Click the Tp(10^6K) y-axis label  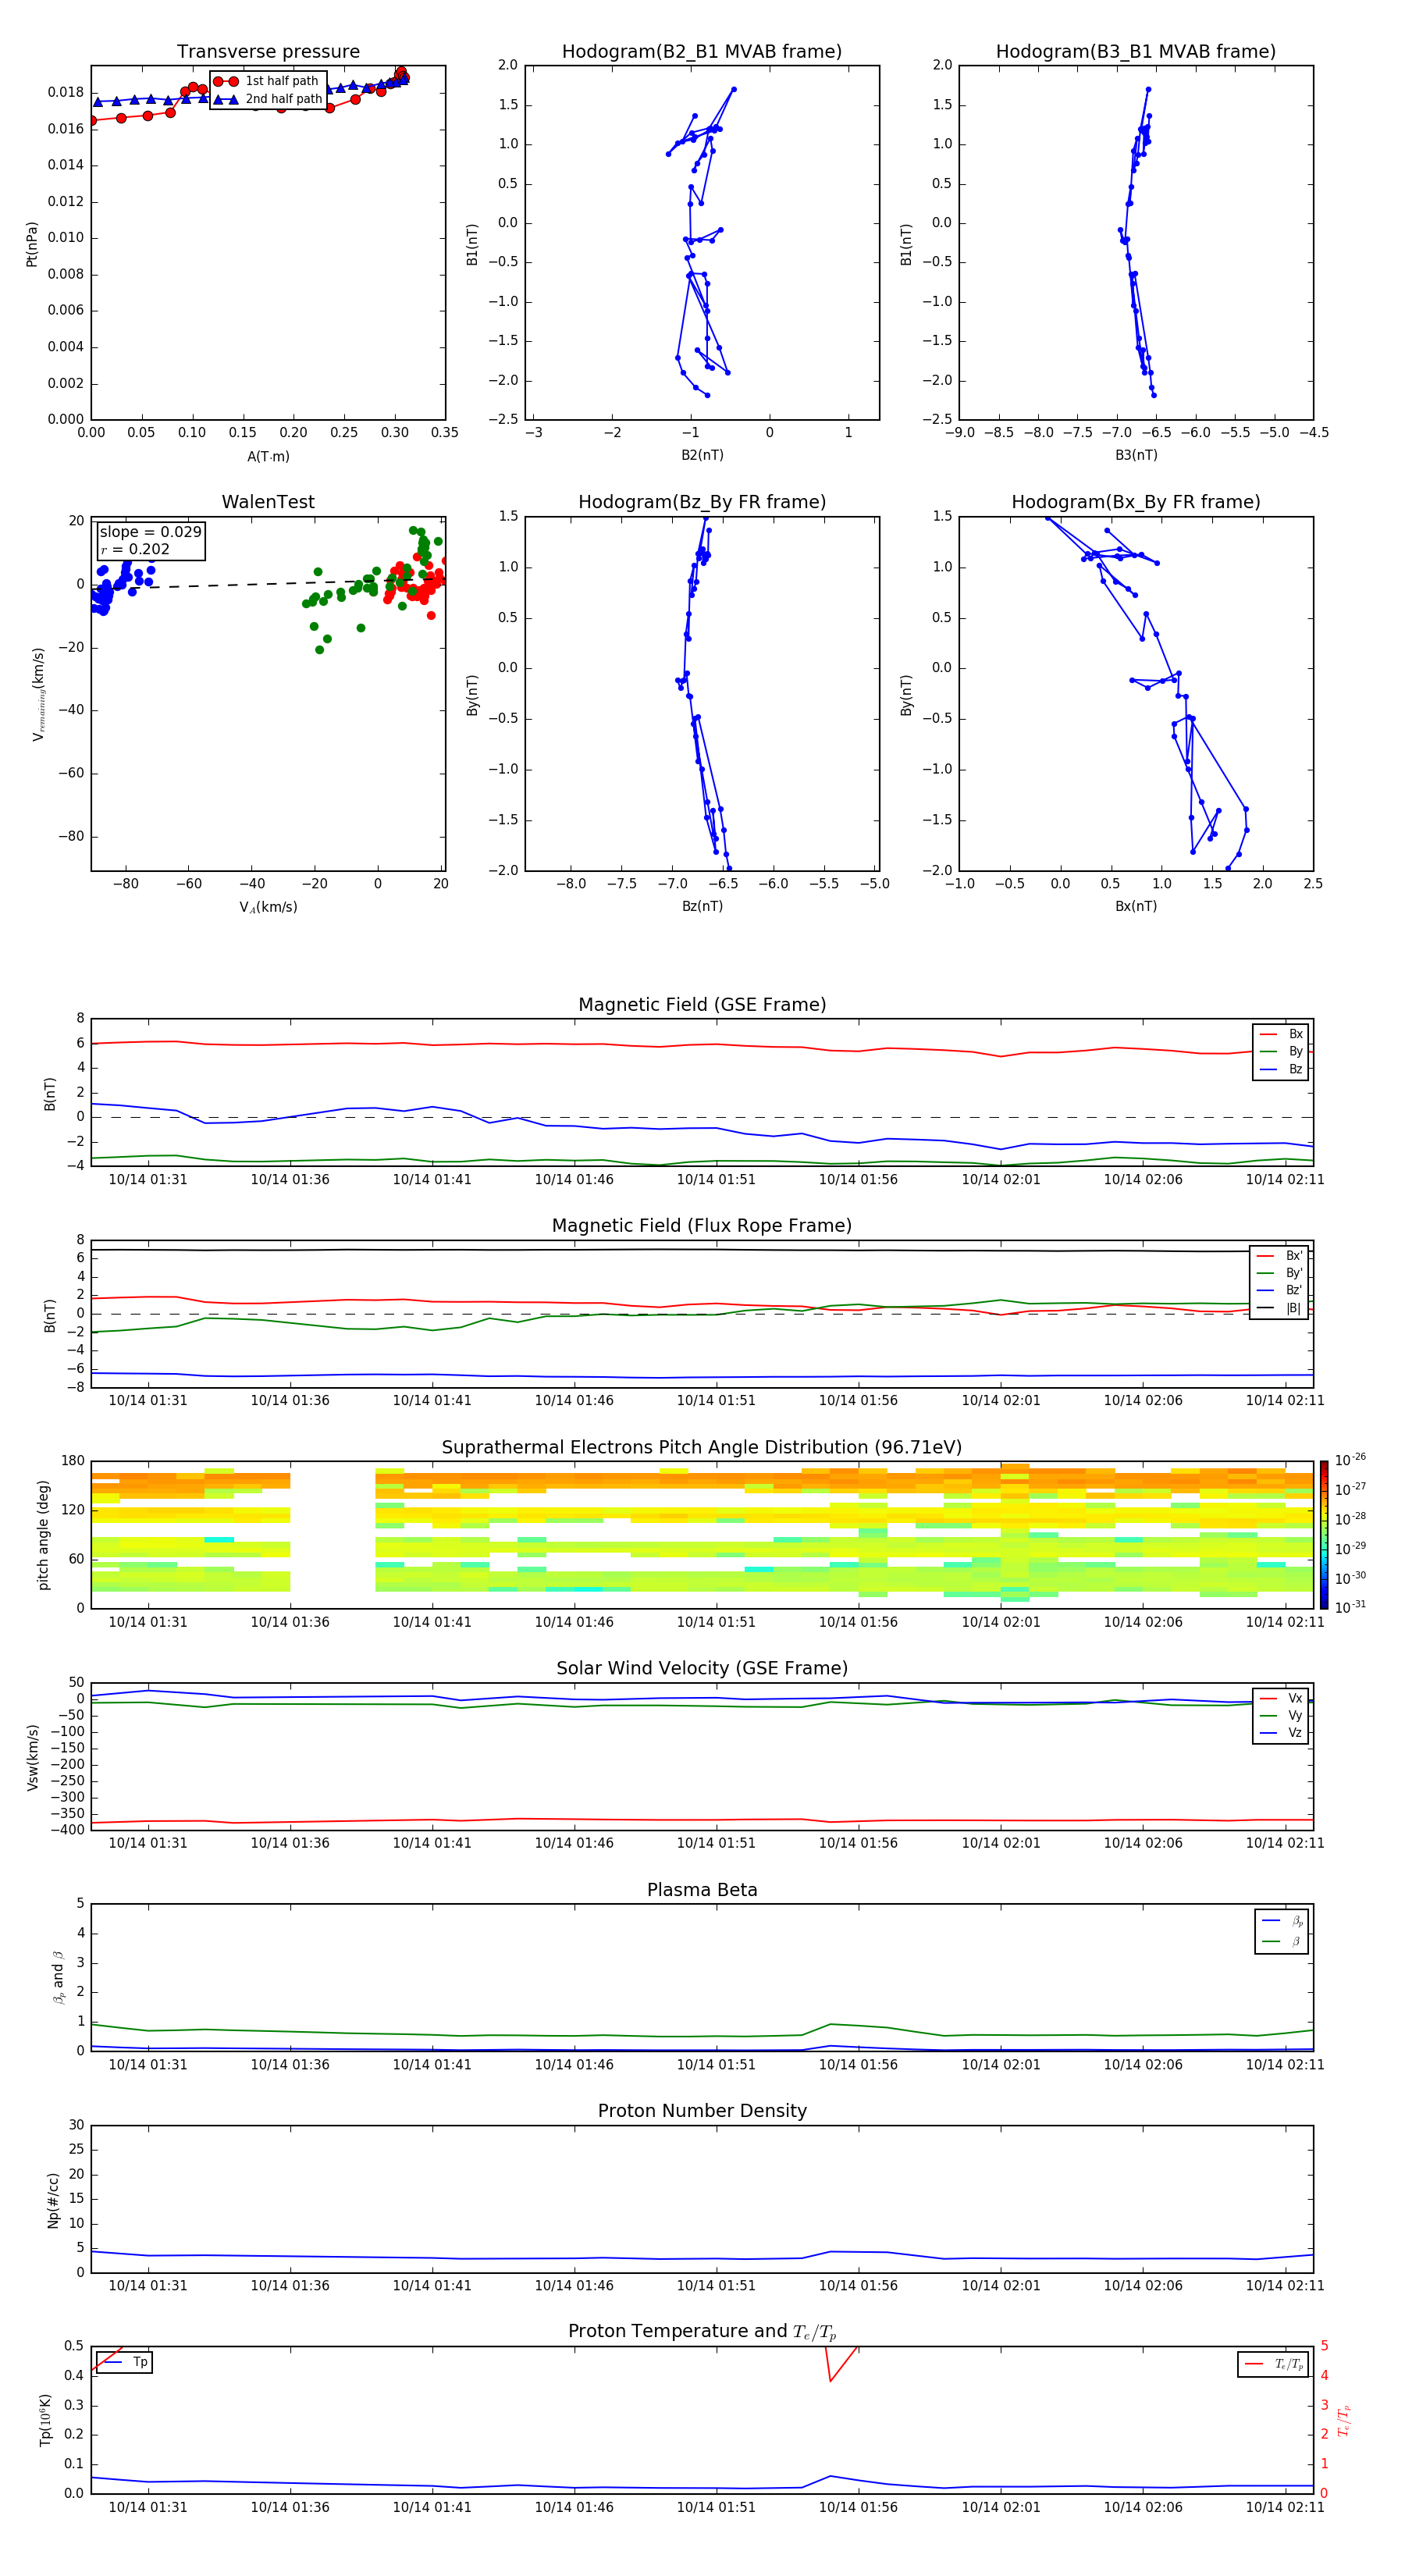pyautogui.click(x=45, y=2420)
